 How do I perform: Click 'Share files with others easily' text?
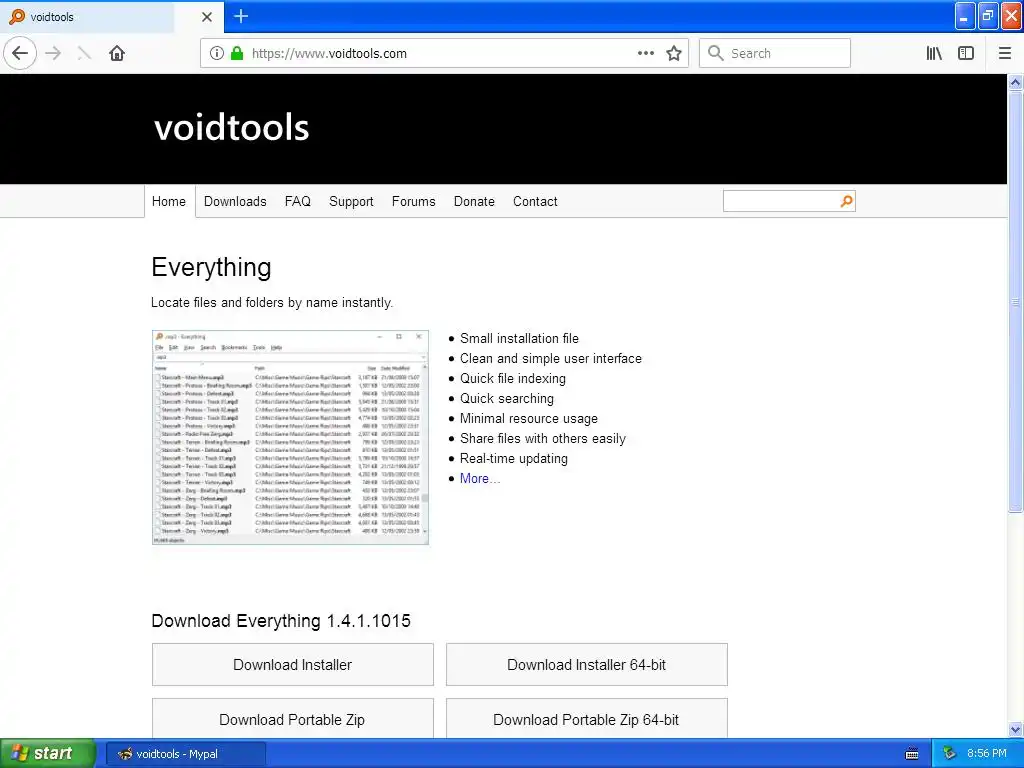point(543,438)
